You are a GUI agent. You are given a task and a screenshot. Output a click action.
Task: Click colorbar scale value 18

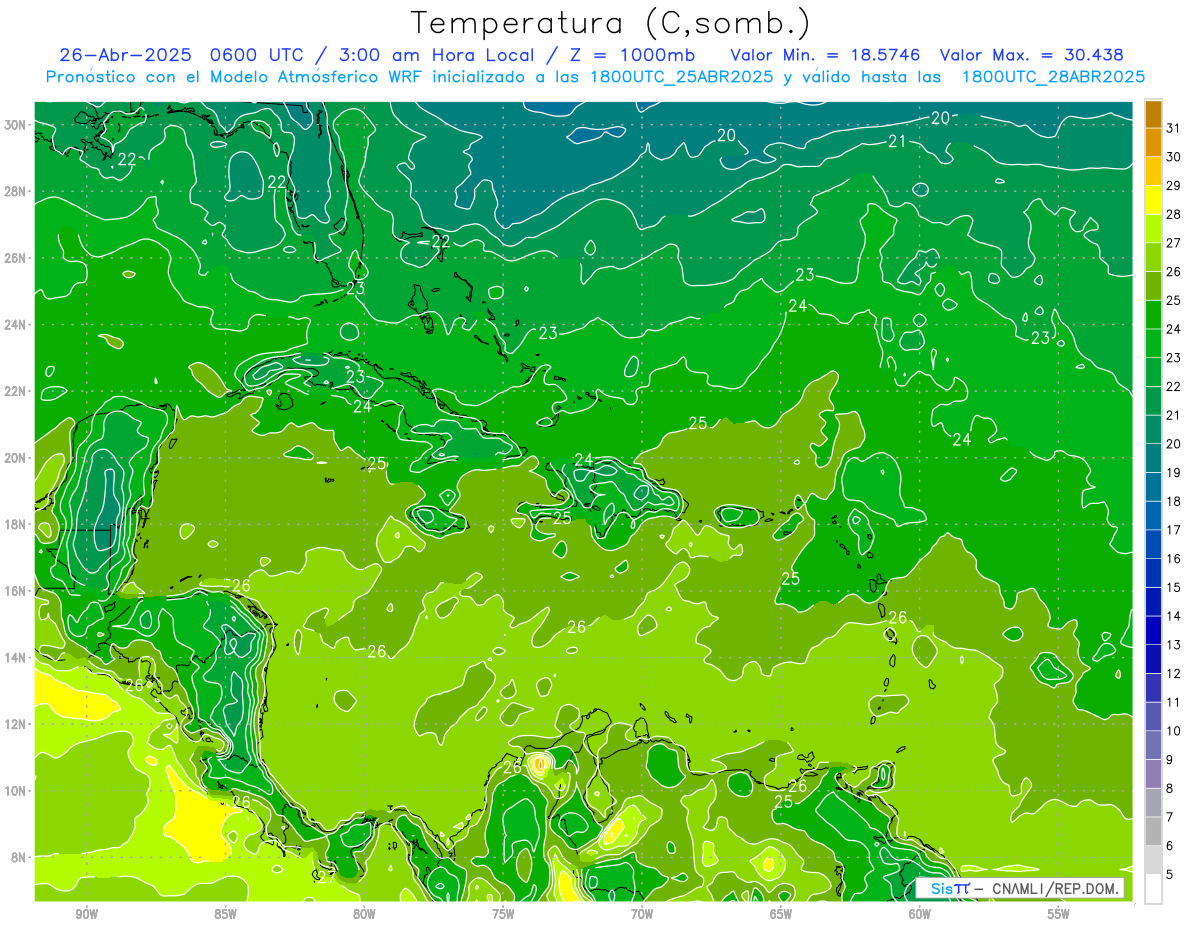[1173, 501]
